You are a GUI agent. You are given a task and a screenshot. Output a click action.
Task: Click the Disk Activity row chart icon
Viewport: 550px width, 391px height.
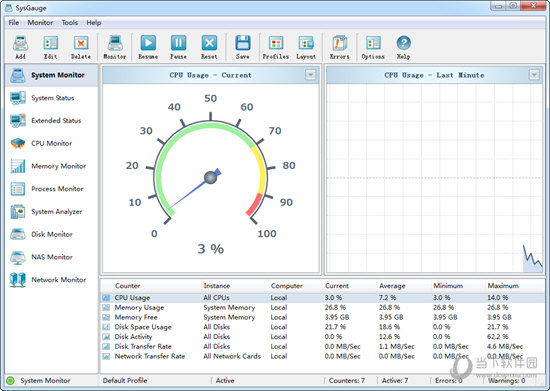tap(106, 337)
